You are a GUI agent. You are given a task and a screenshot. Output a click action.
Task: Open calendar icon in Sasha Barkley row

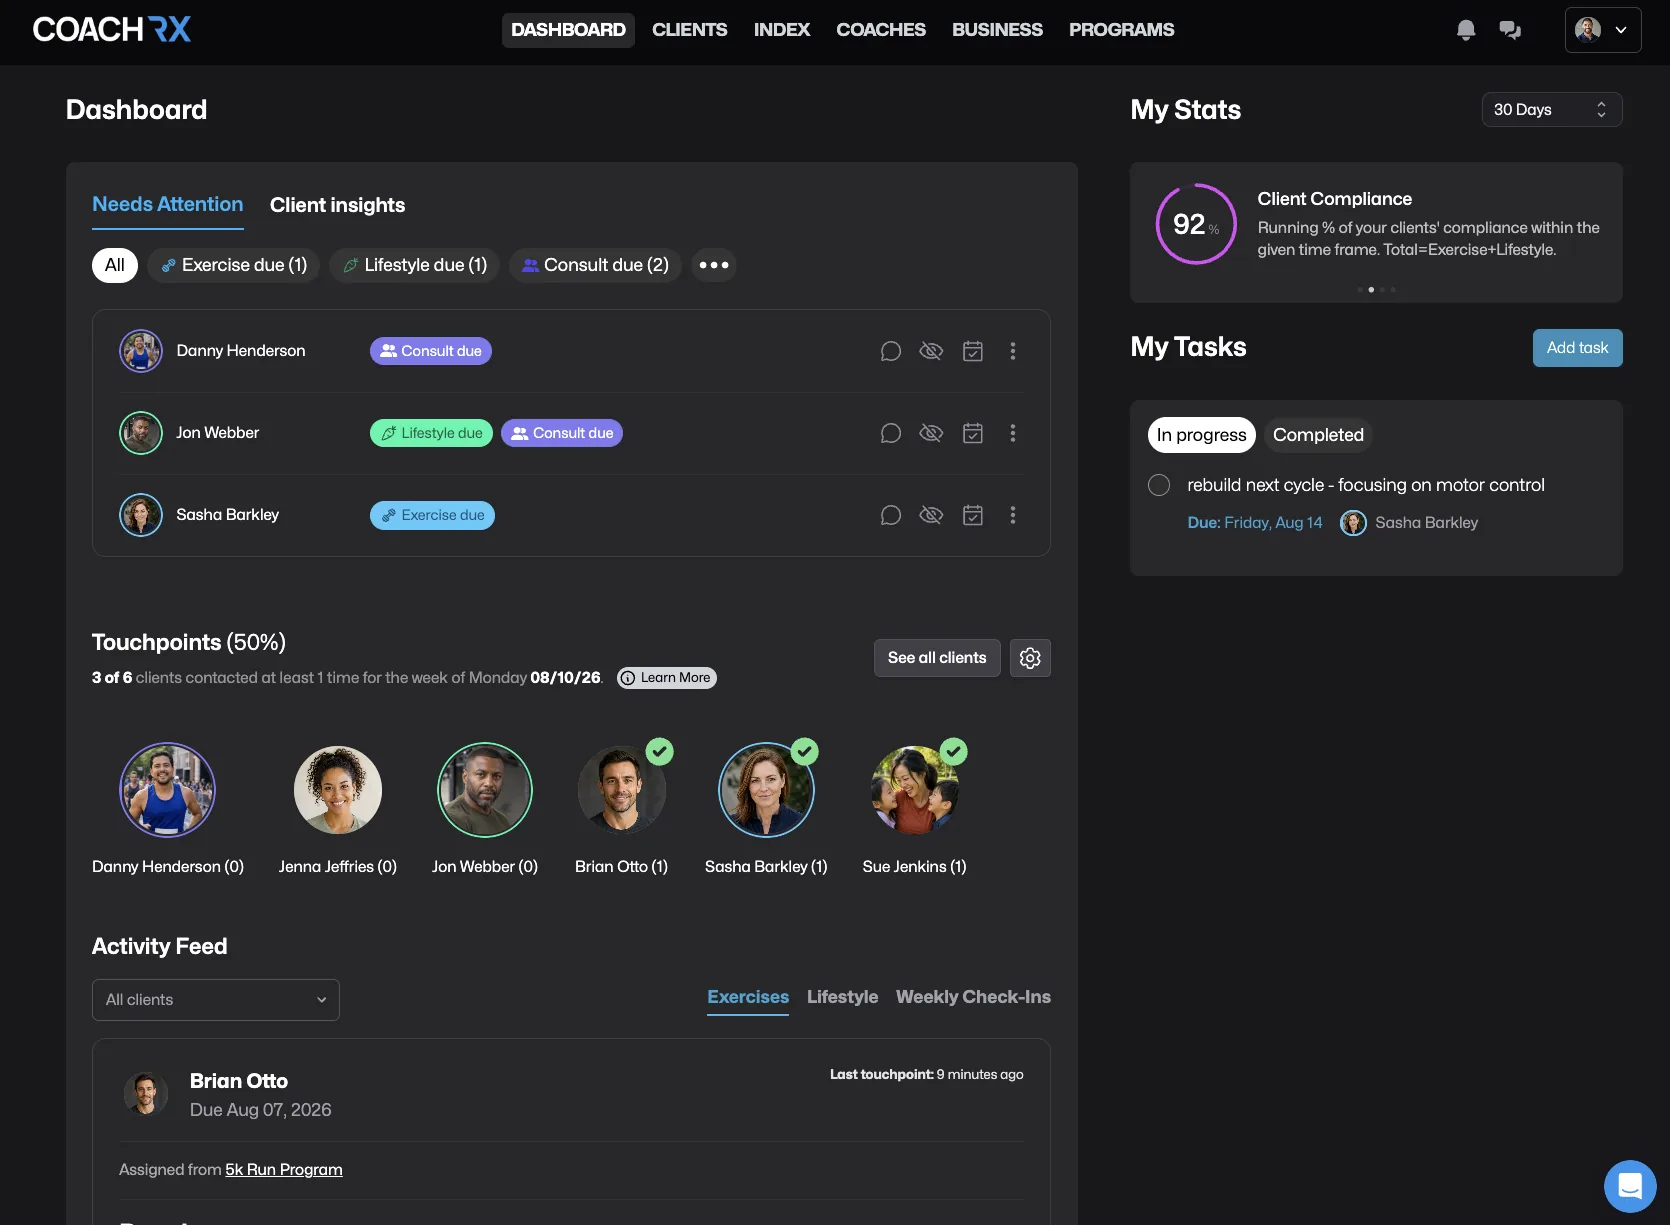973,515
